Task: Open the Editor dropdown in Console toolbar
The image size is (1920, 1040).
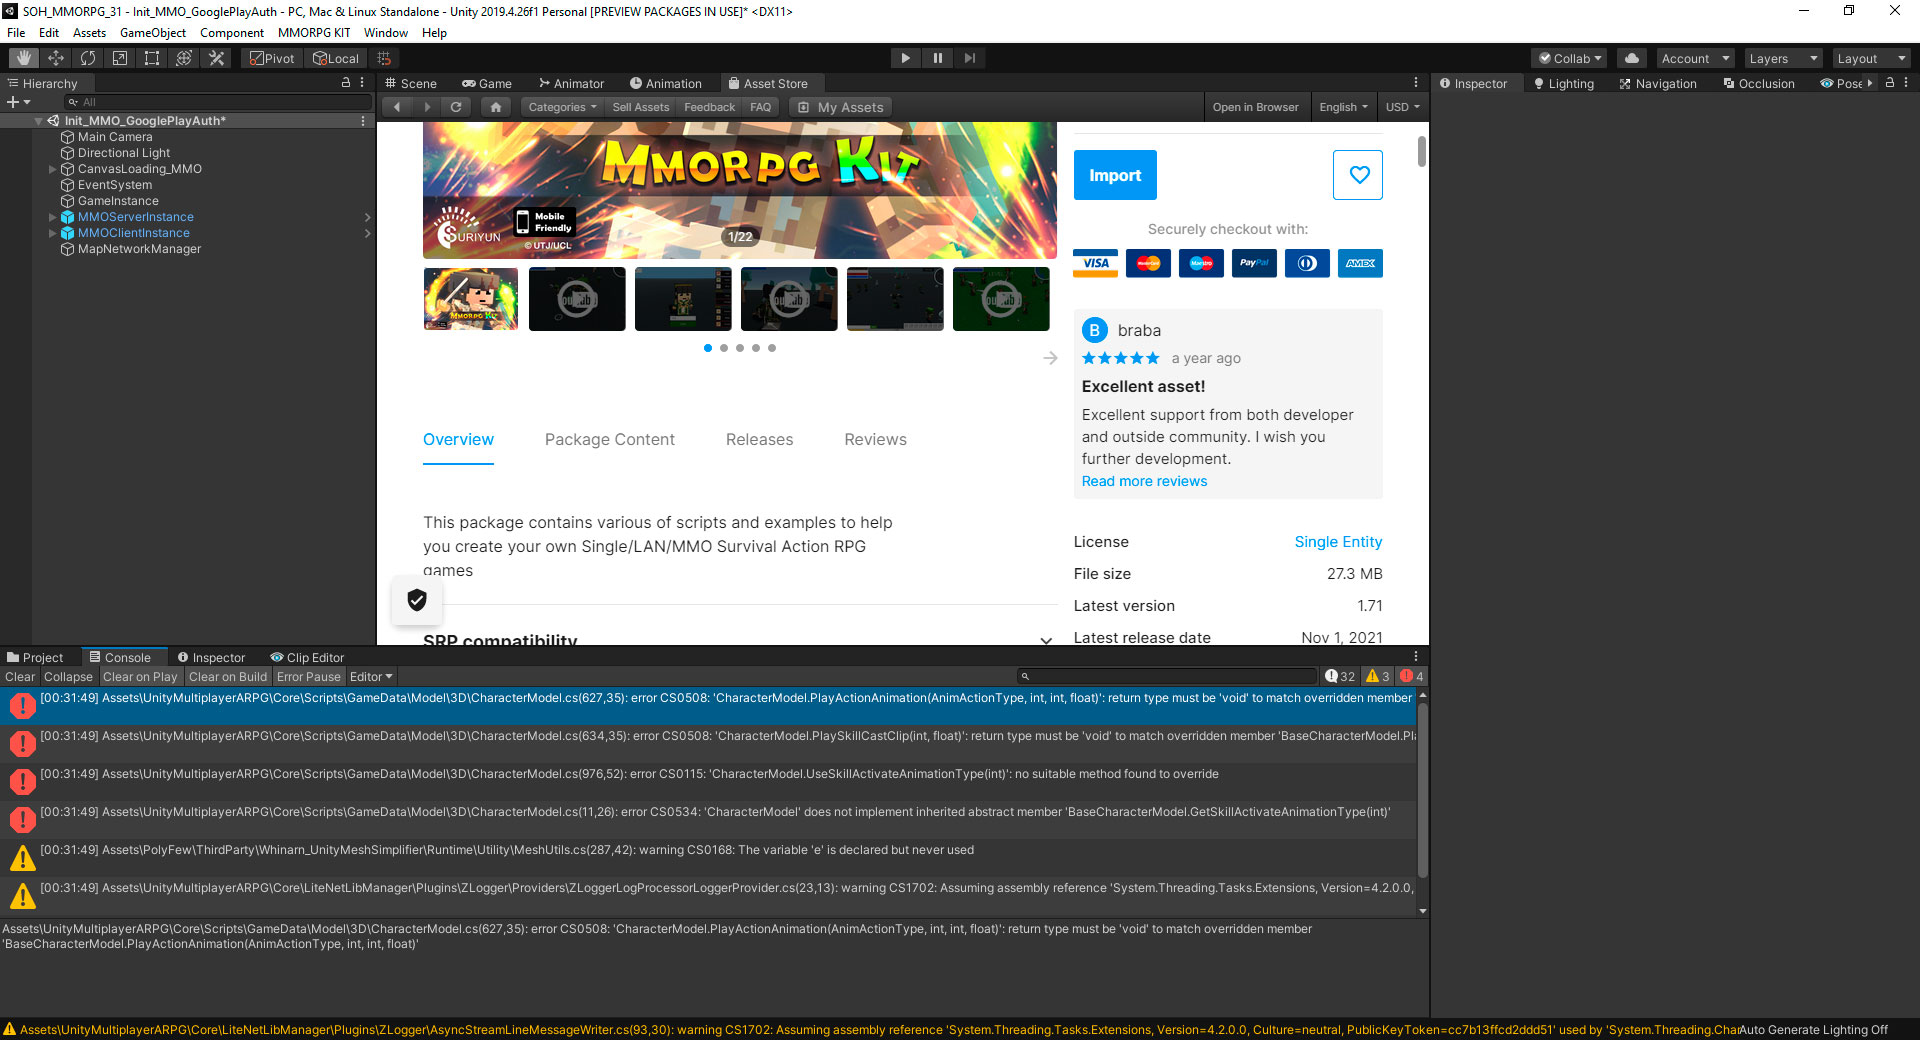Action: [370, 676]
